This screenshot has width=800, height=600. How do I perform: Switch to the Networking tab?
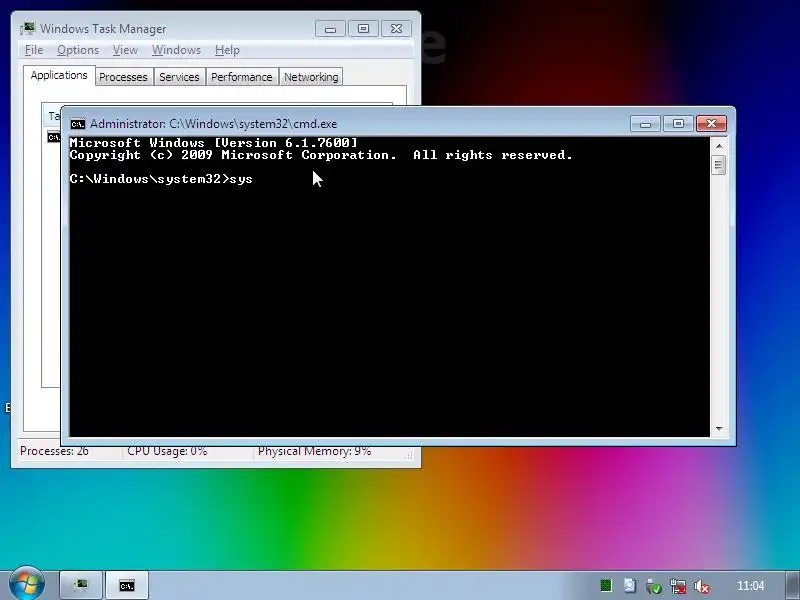311,77
